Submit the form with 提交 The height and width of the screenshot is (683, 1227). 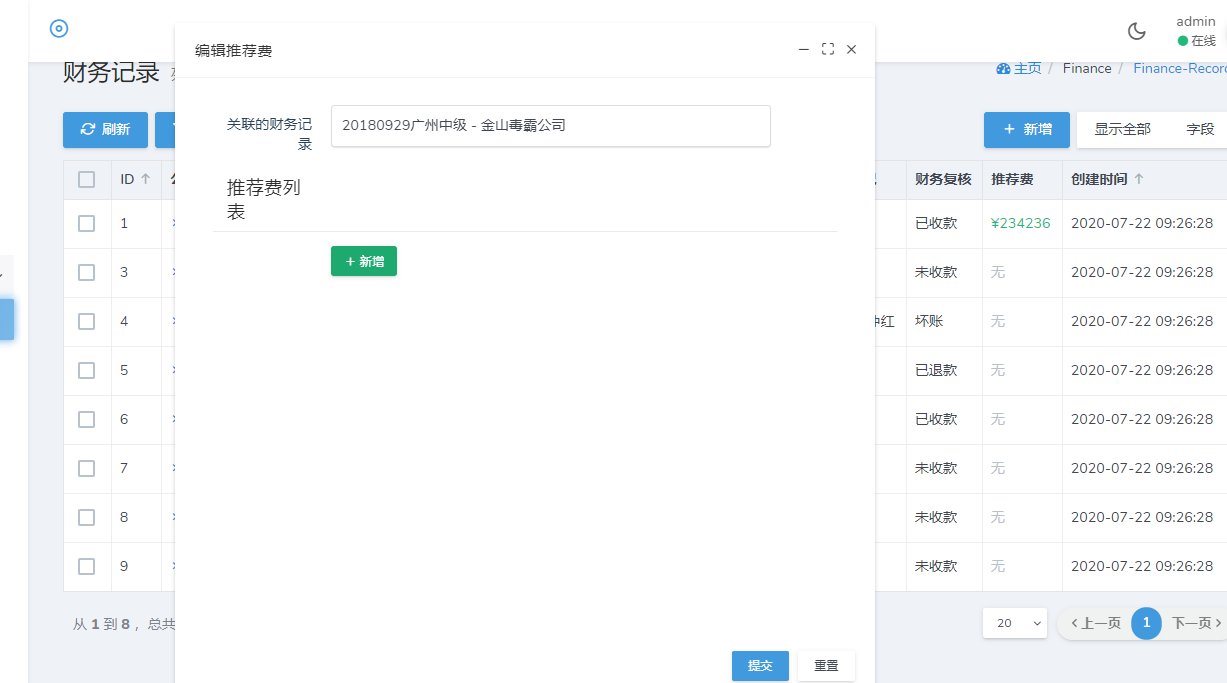coord(760,666)
